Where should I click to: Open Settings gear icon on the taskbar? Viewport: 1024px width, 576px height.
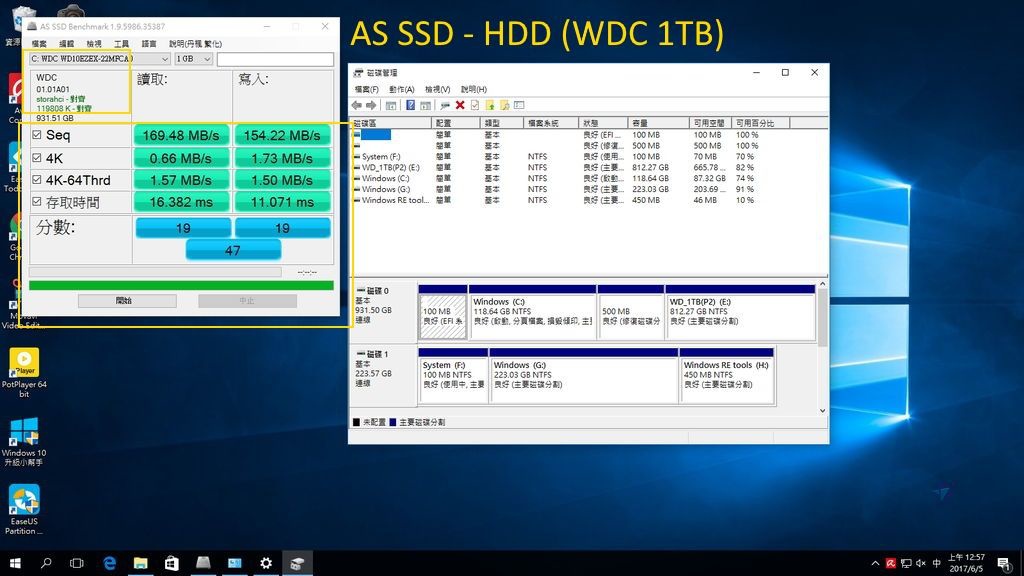[266, 563]
